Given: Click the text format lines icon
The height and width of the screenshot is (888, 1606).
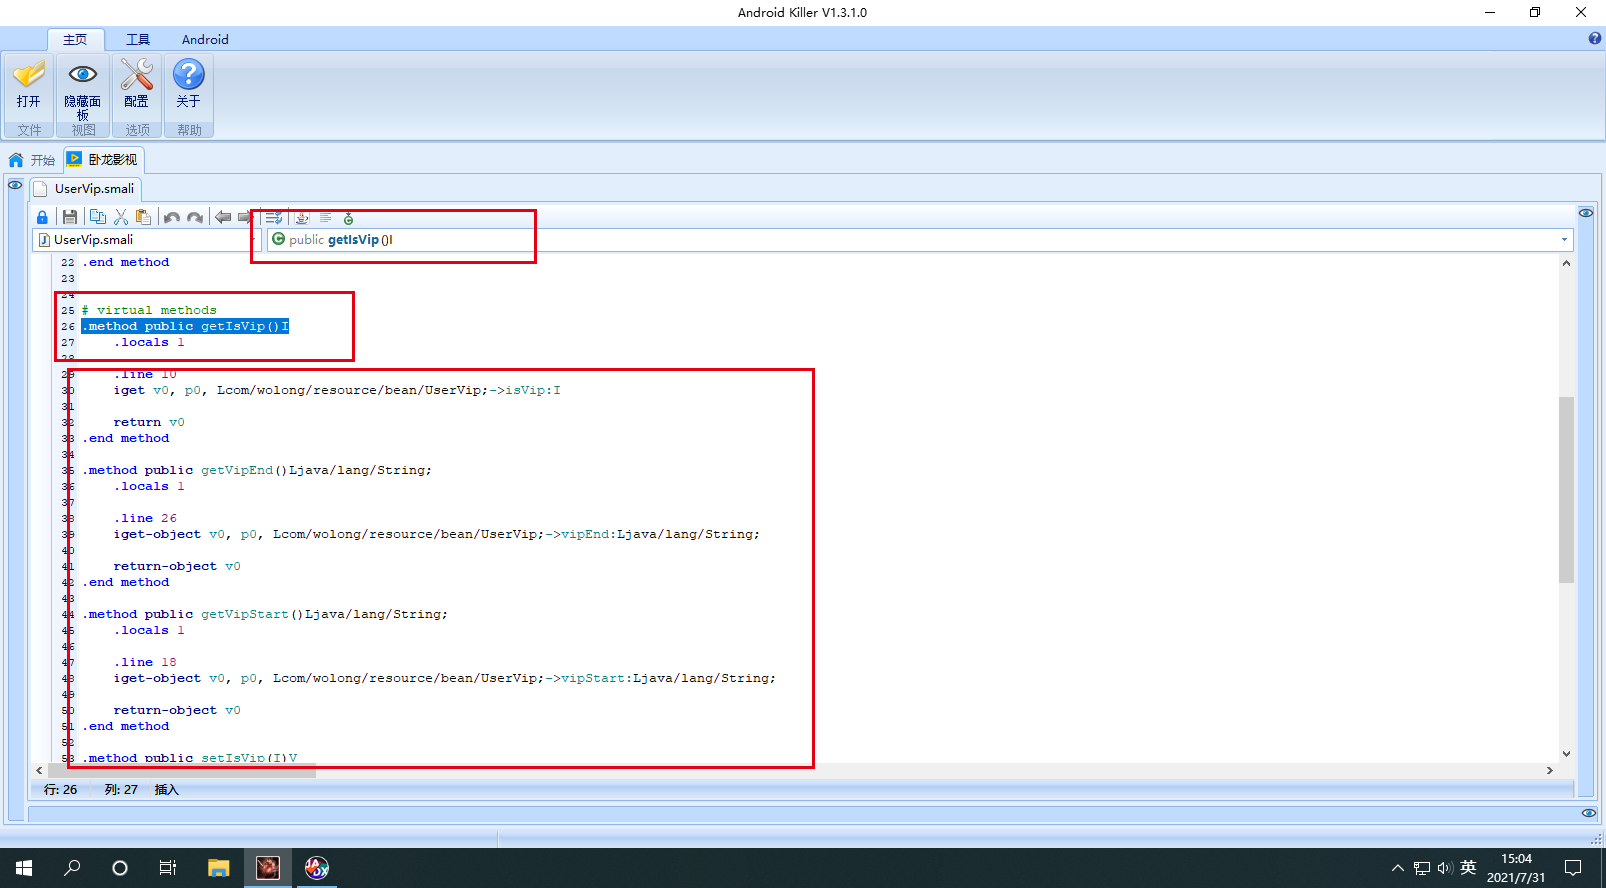Looking at the screenshot, I should [326, 217].
